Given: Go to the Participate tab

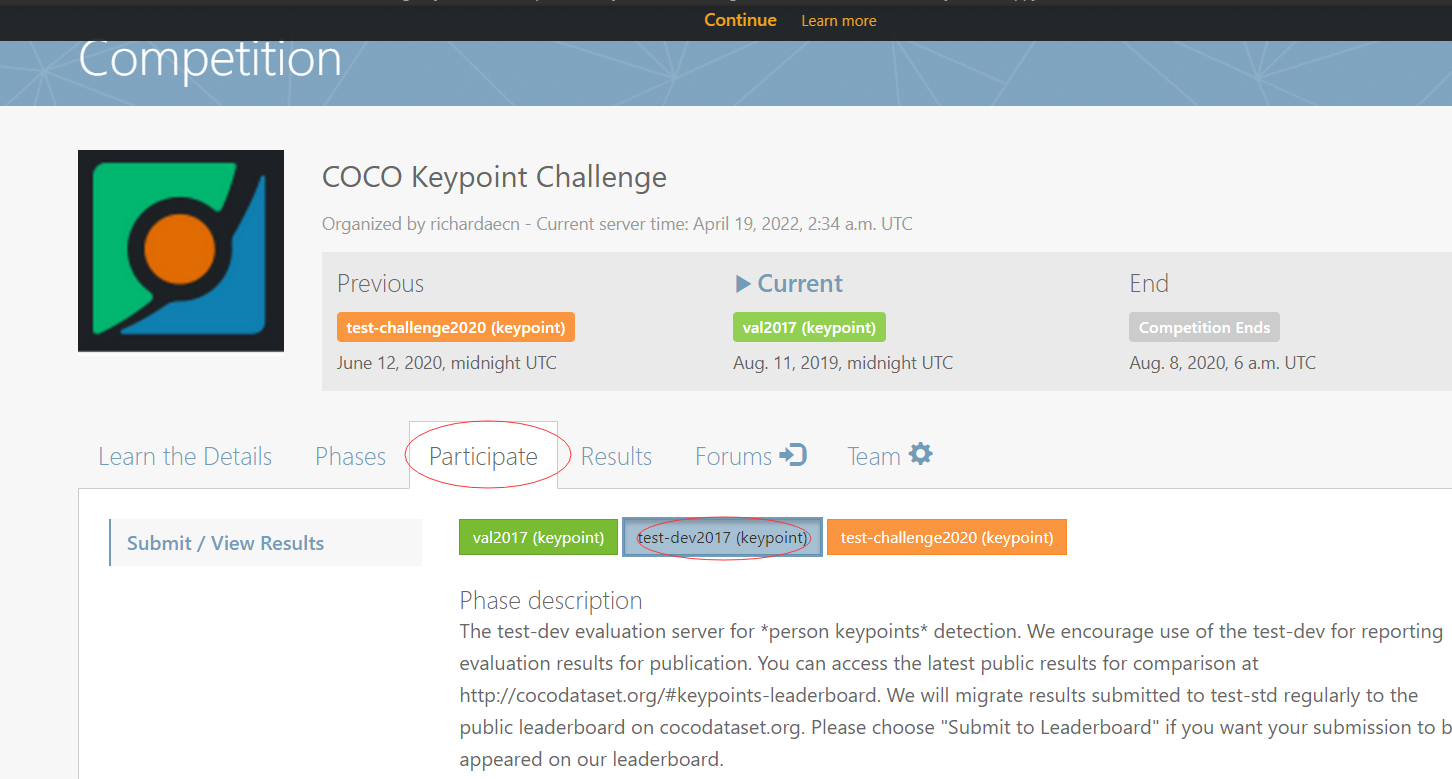Looking at the screenshot, I should pos(483,455).
